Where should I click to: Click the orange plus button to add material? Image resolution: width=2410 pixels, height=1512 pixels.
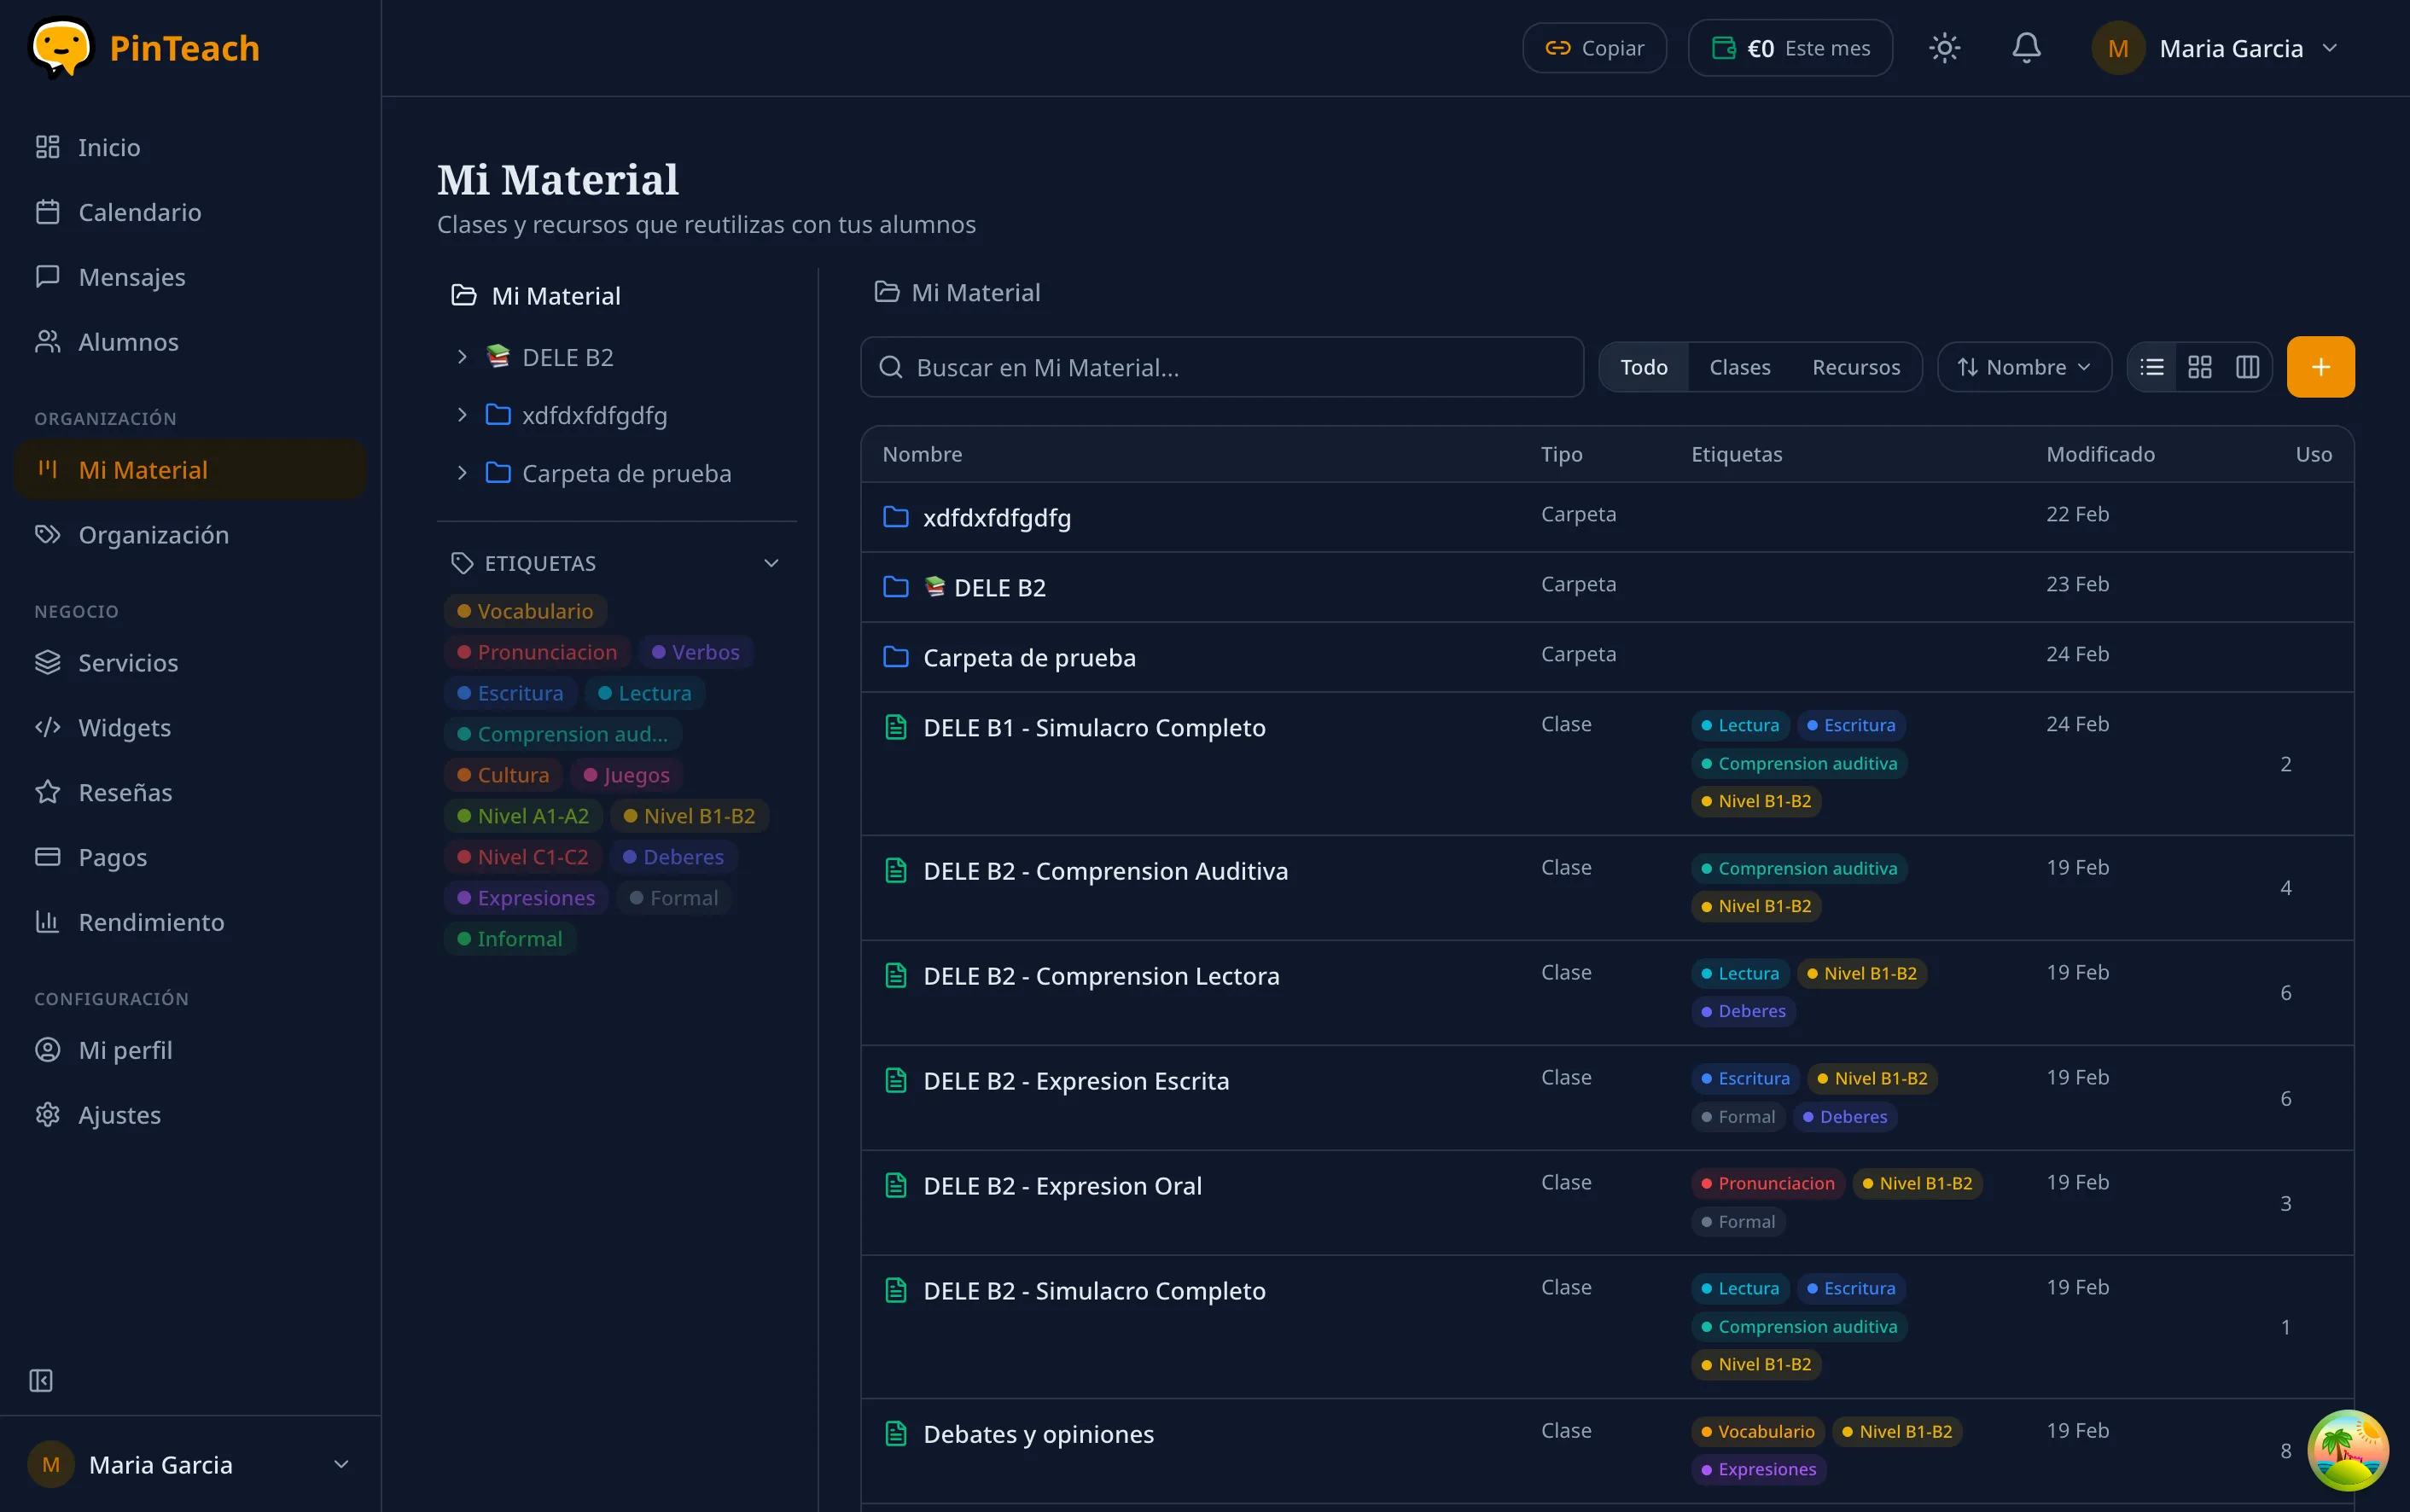tap(2319, 366)
